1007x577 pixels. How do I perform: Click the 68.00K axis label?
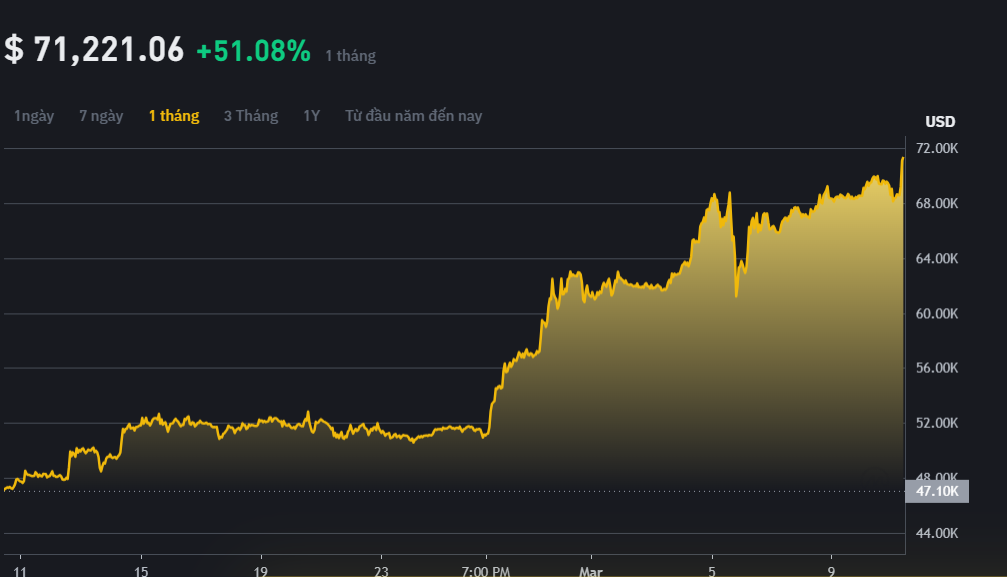click(937, 204)
